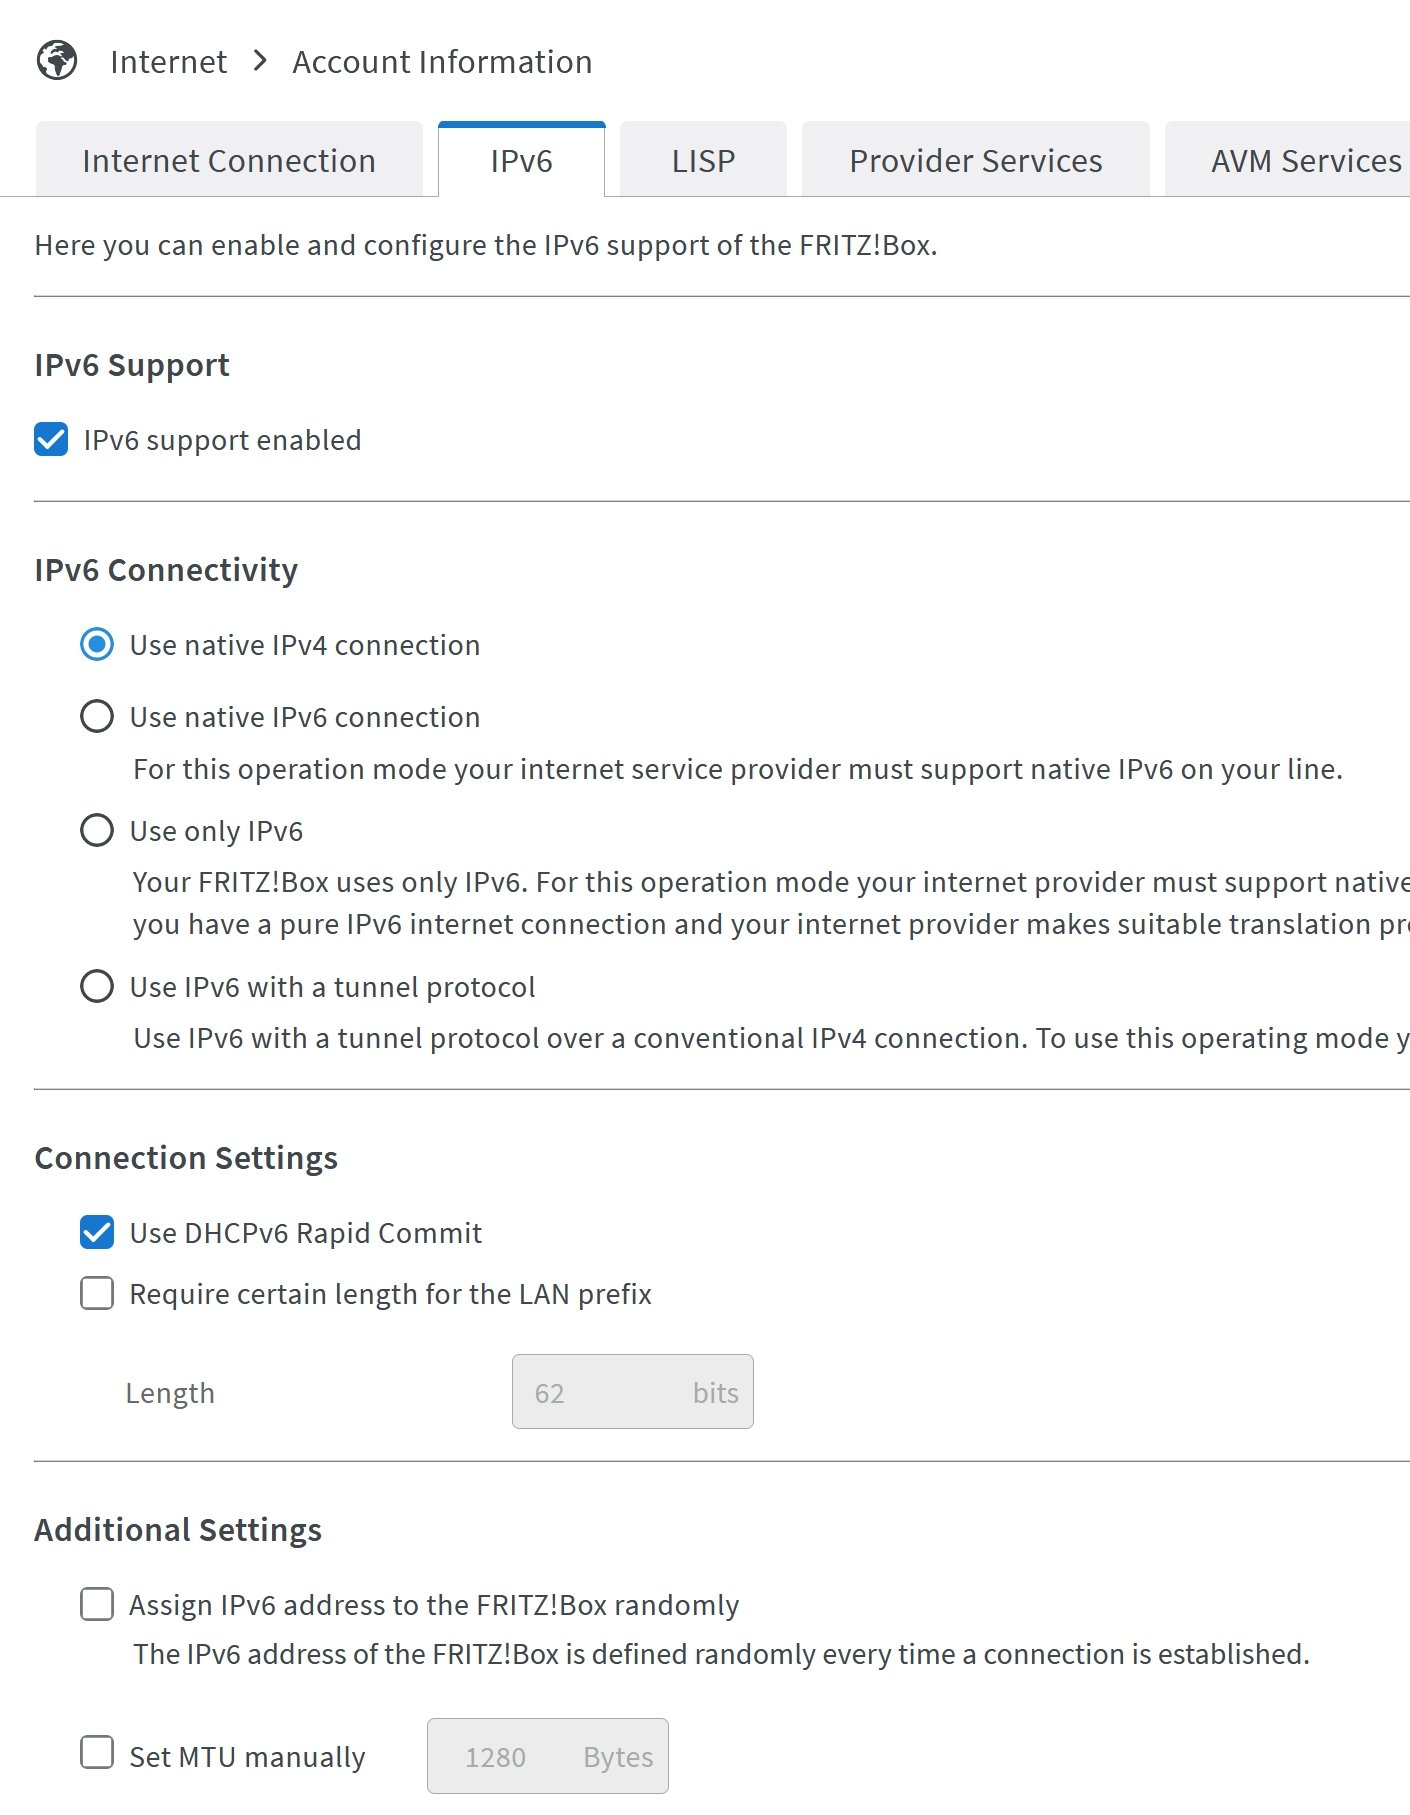1410x1815 pixels.
Task: Click the LAN prefix Length field
Action: (632, 1392)
